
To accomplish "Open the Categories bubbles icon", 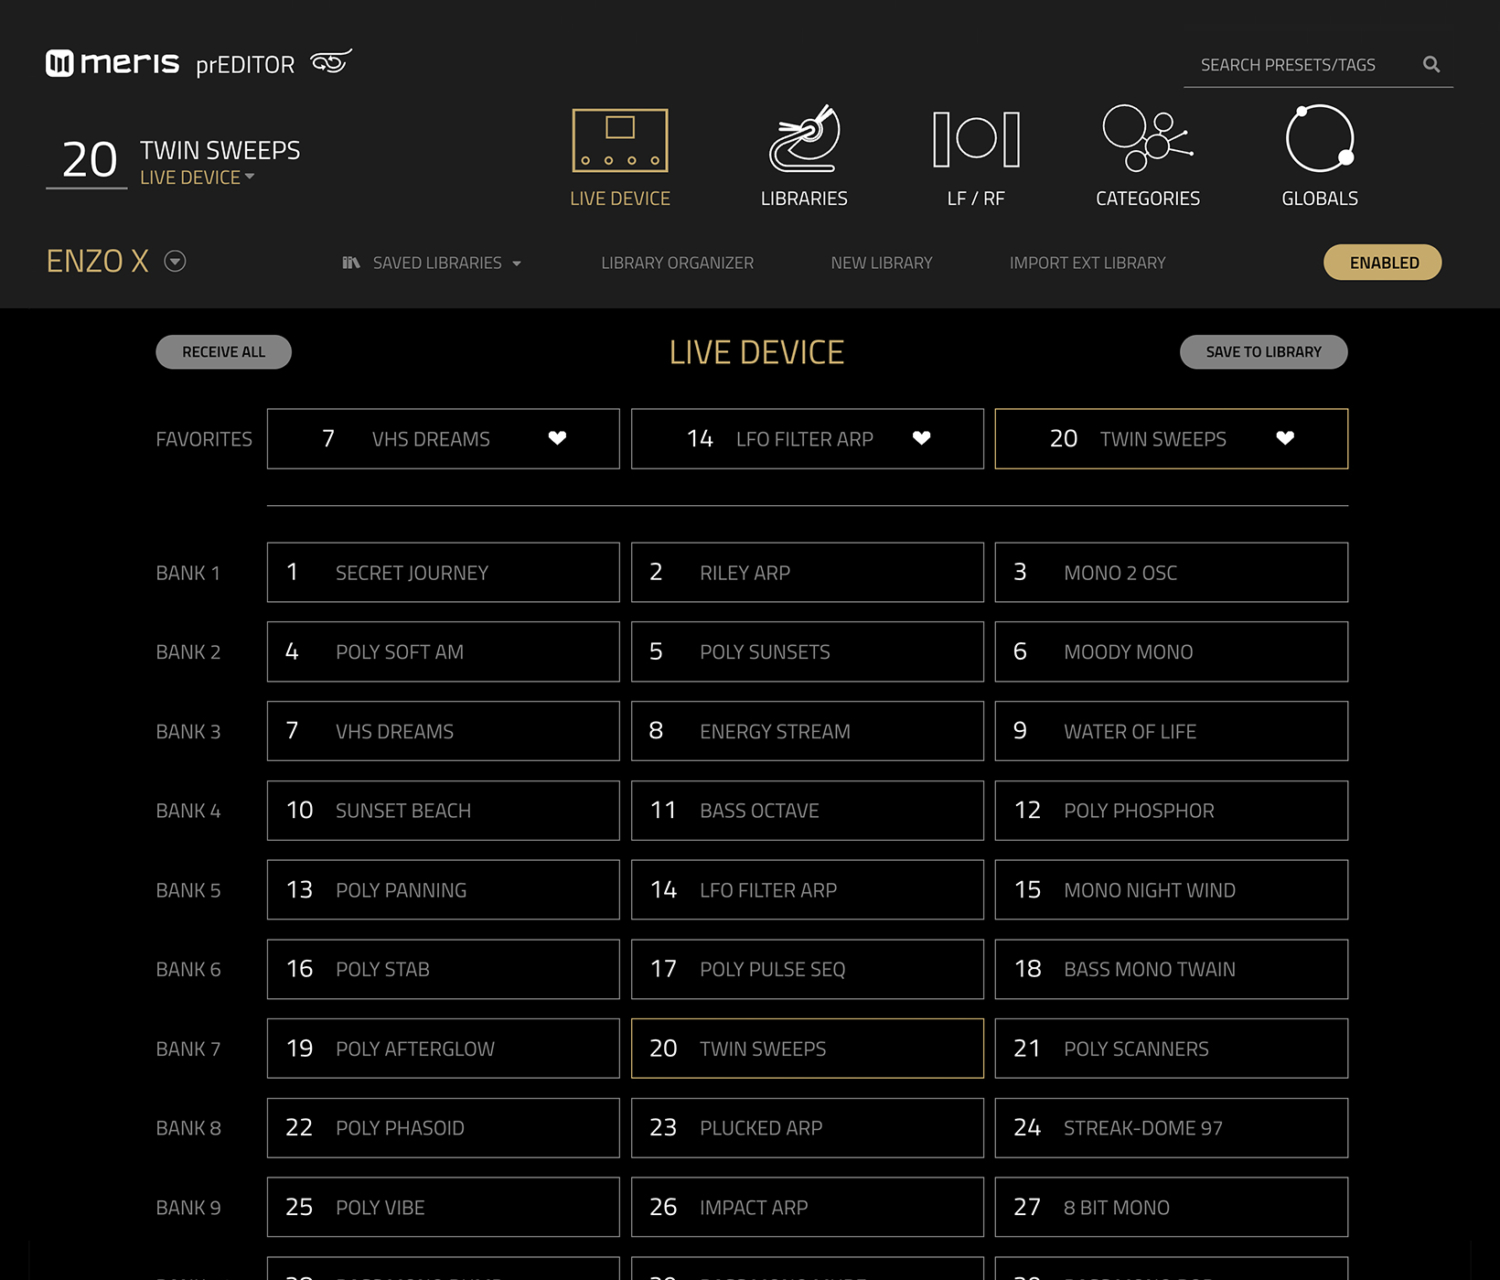I will 1147,139.
